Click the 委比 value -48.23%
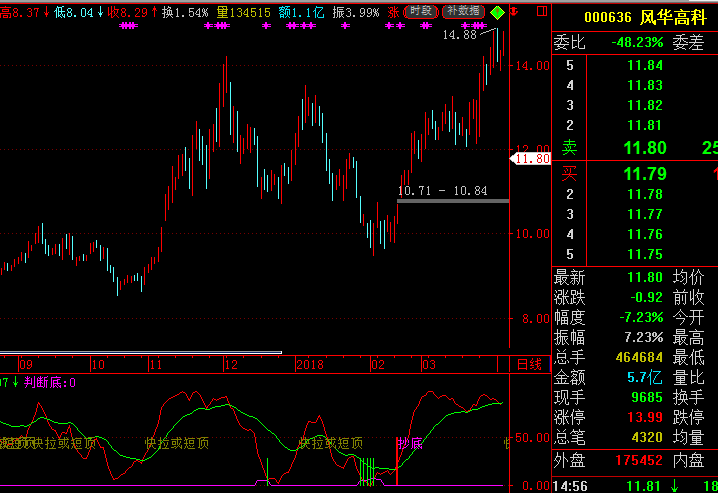The image size is (718, 493). [637, 43]
